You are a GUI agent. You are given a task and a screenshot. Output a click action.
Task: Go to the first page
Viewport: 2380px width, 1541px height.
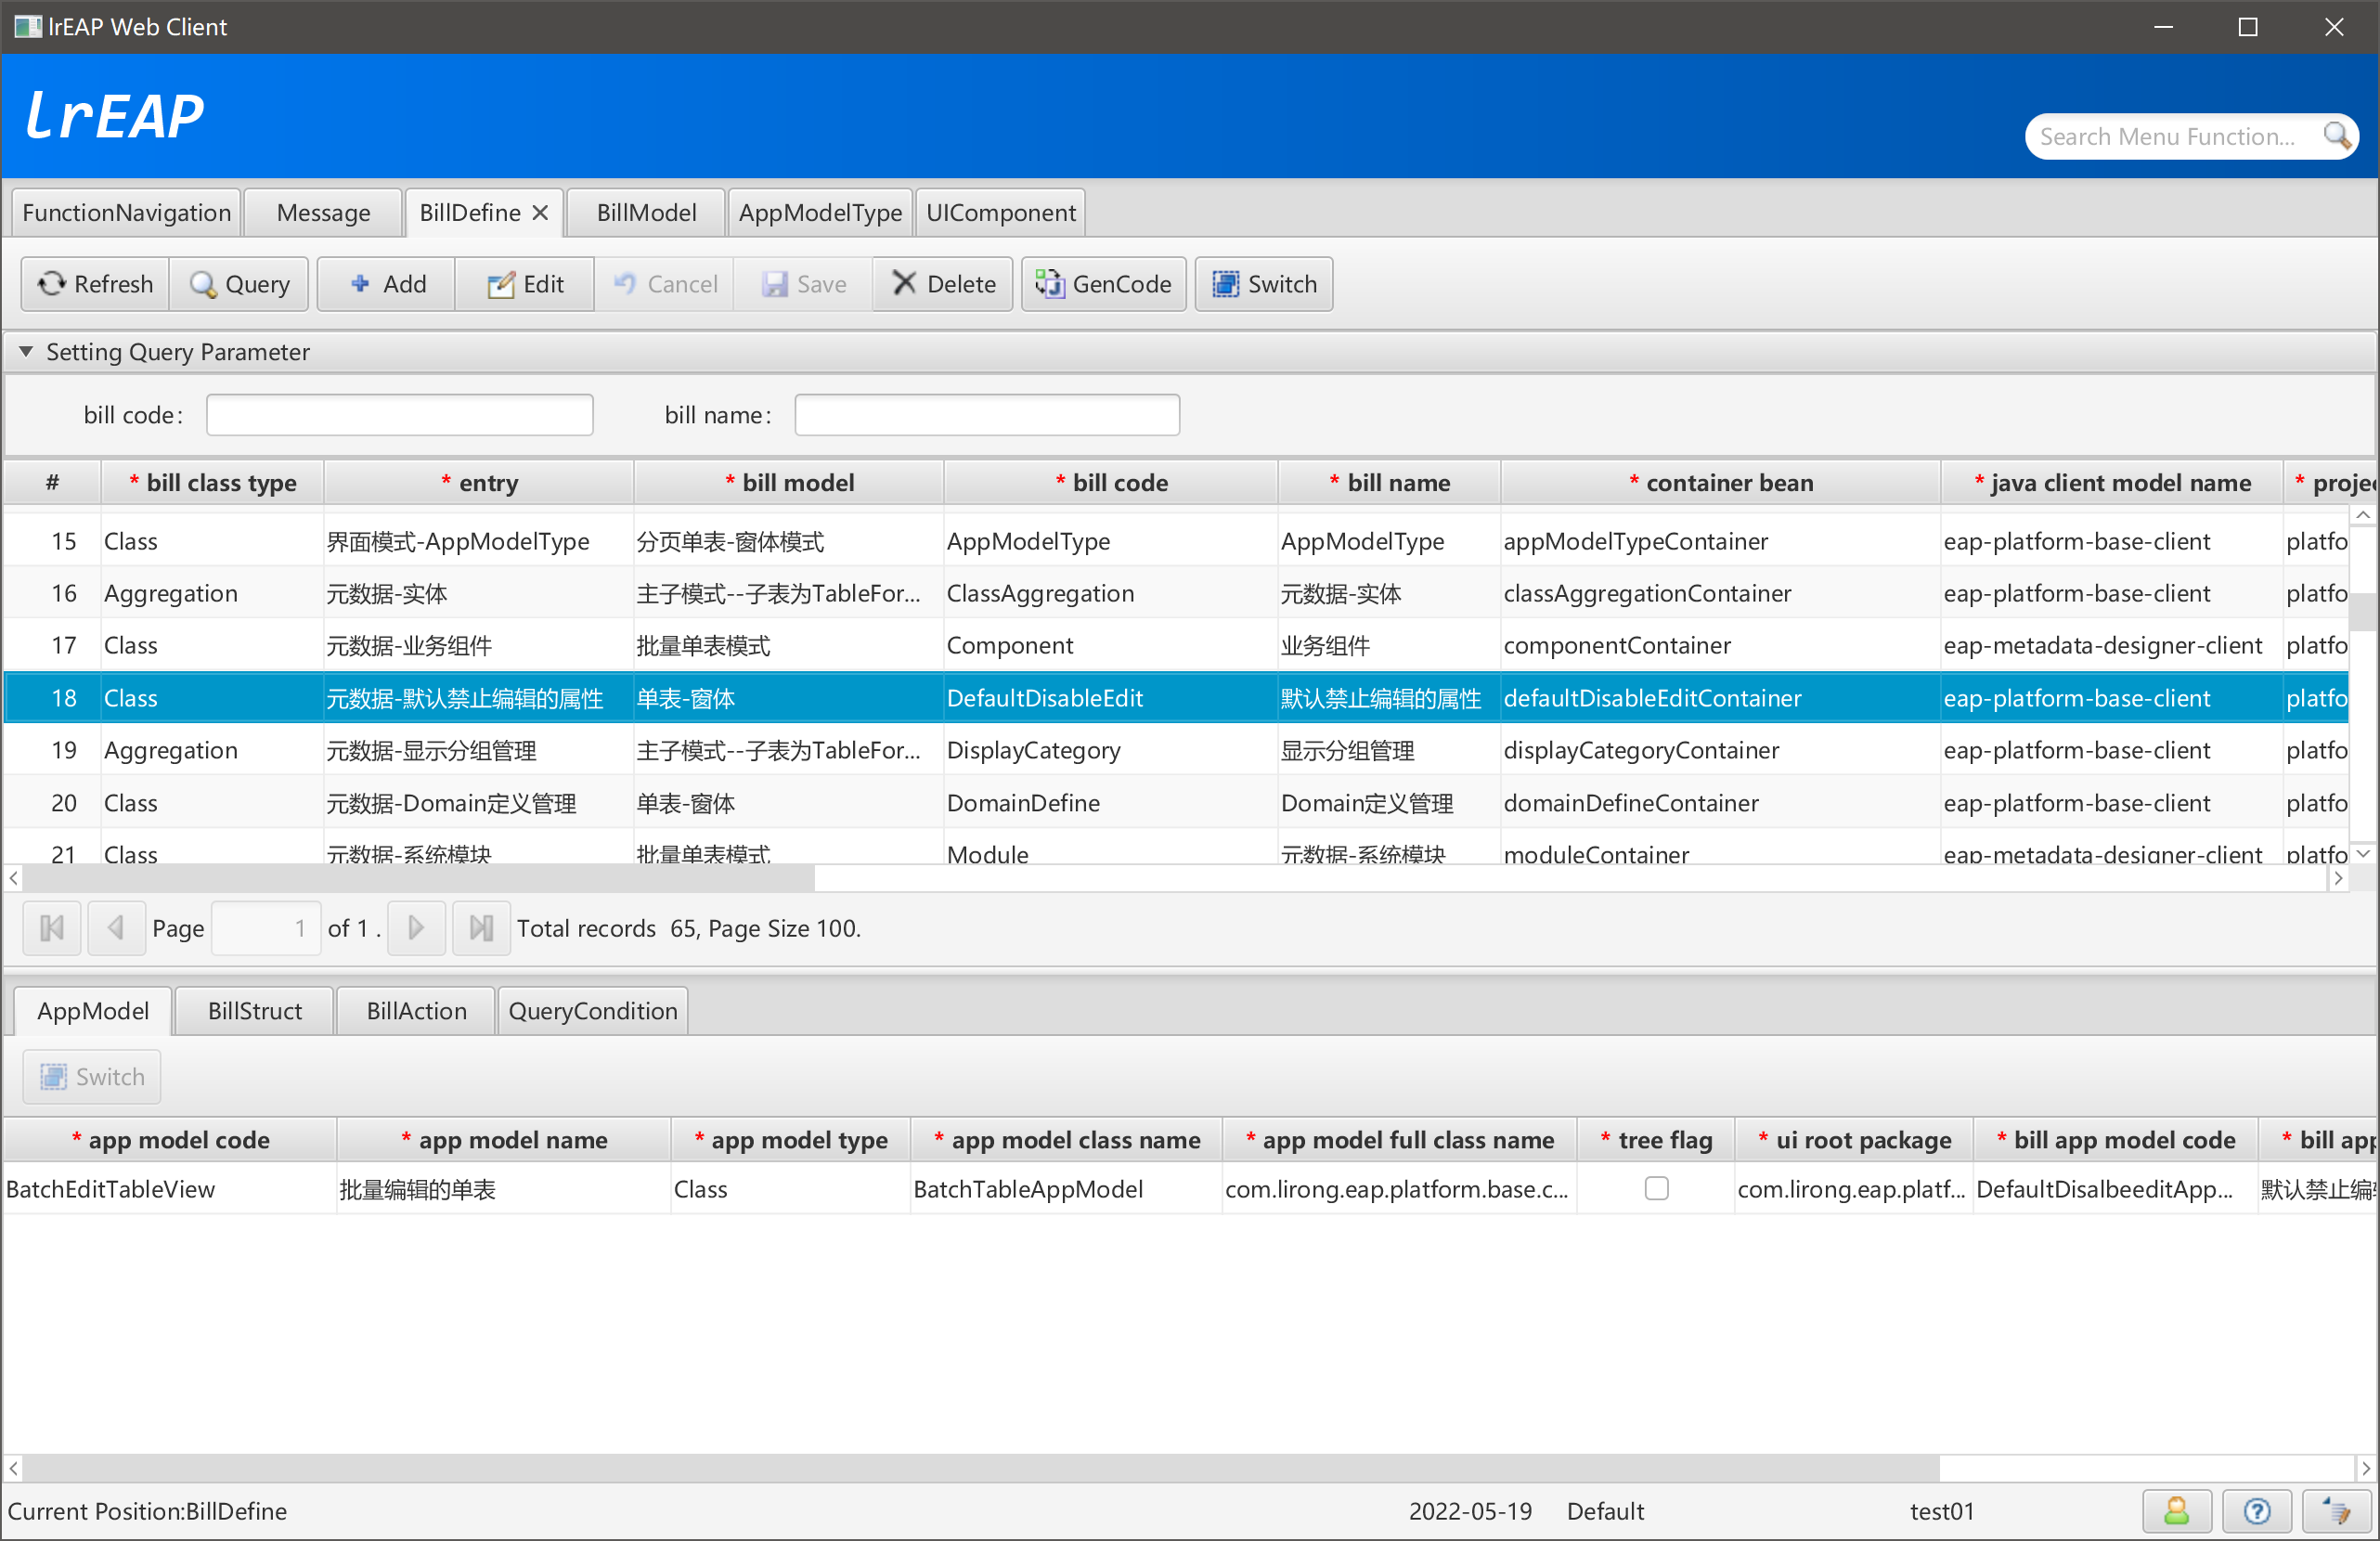click(52, 929)
